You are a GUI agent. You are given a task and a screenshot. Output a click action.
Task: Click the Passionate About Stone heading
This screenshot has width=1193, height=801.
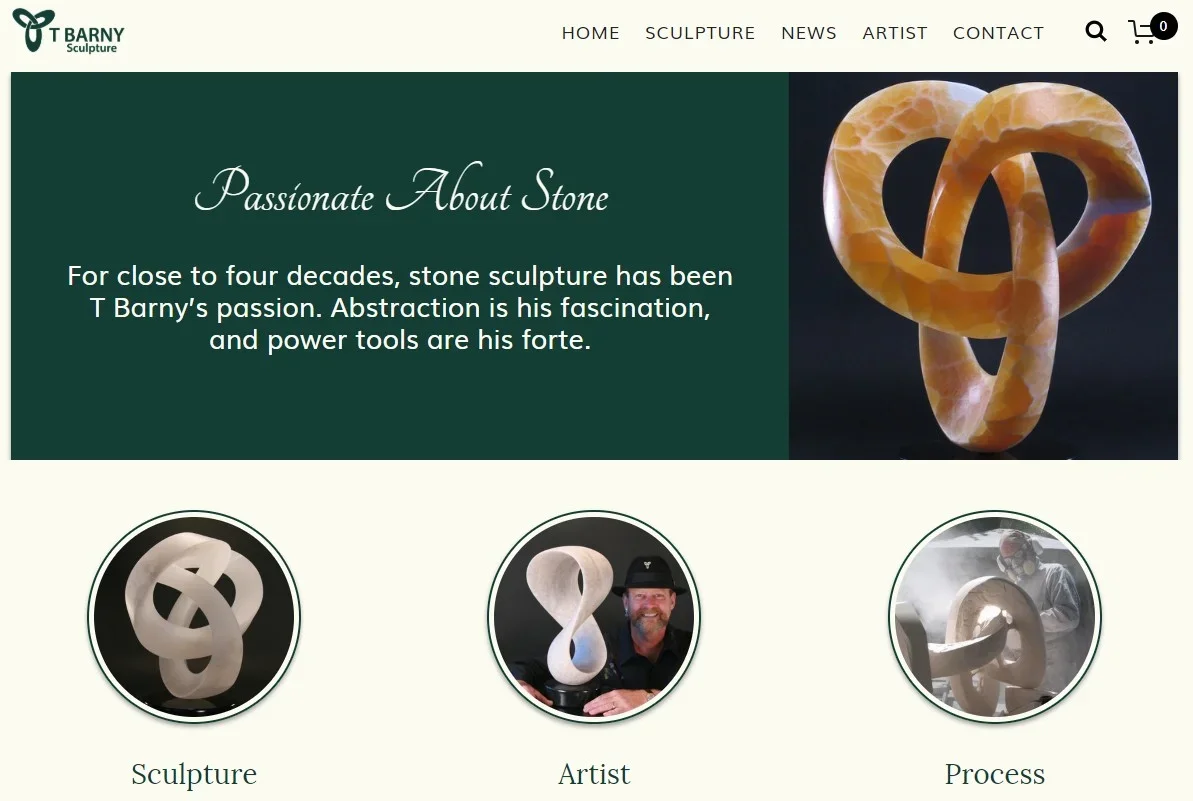401,189
